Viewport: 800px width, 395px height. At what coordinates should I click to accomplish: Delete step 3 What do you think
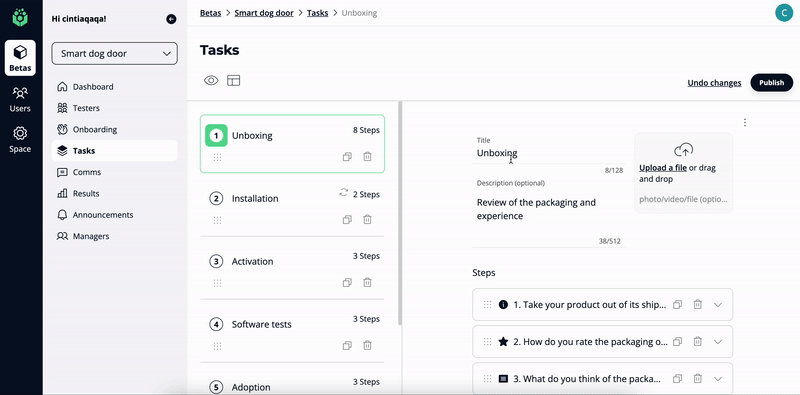697,378
